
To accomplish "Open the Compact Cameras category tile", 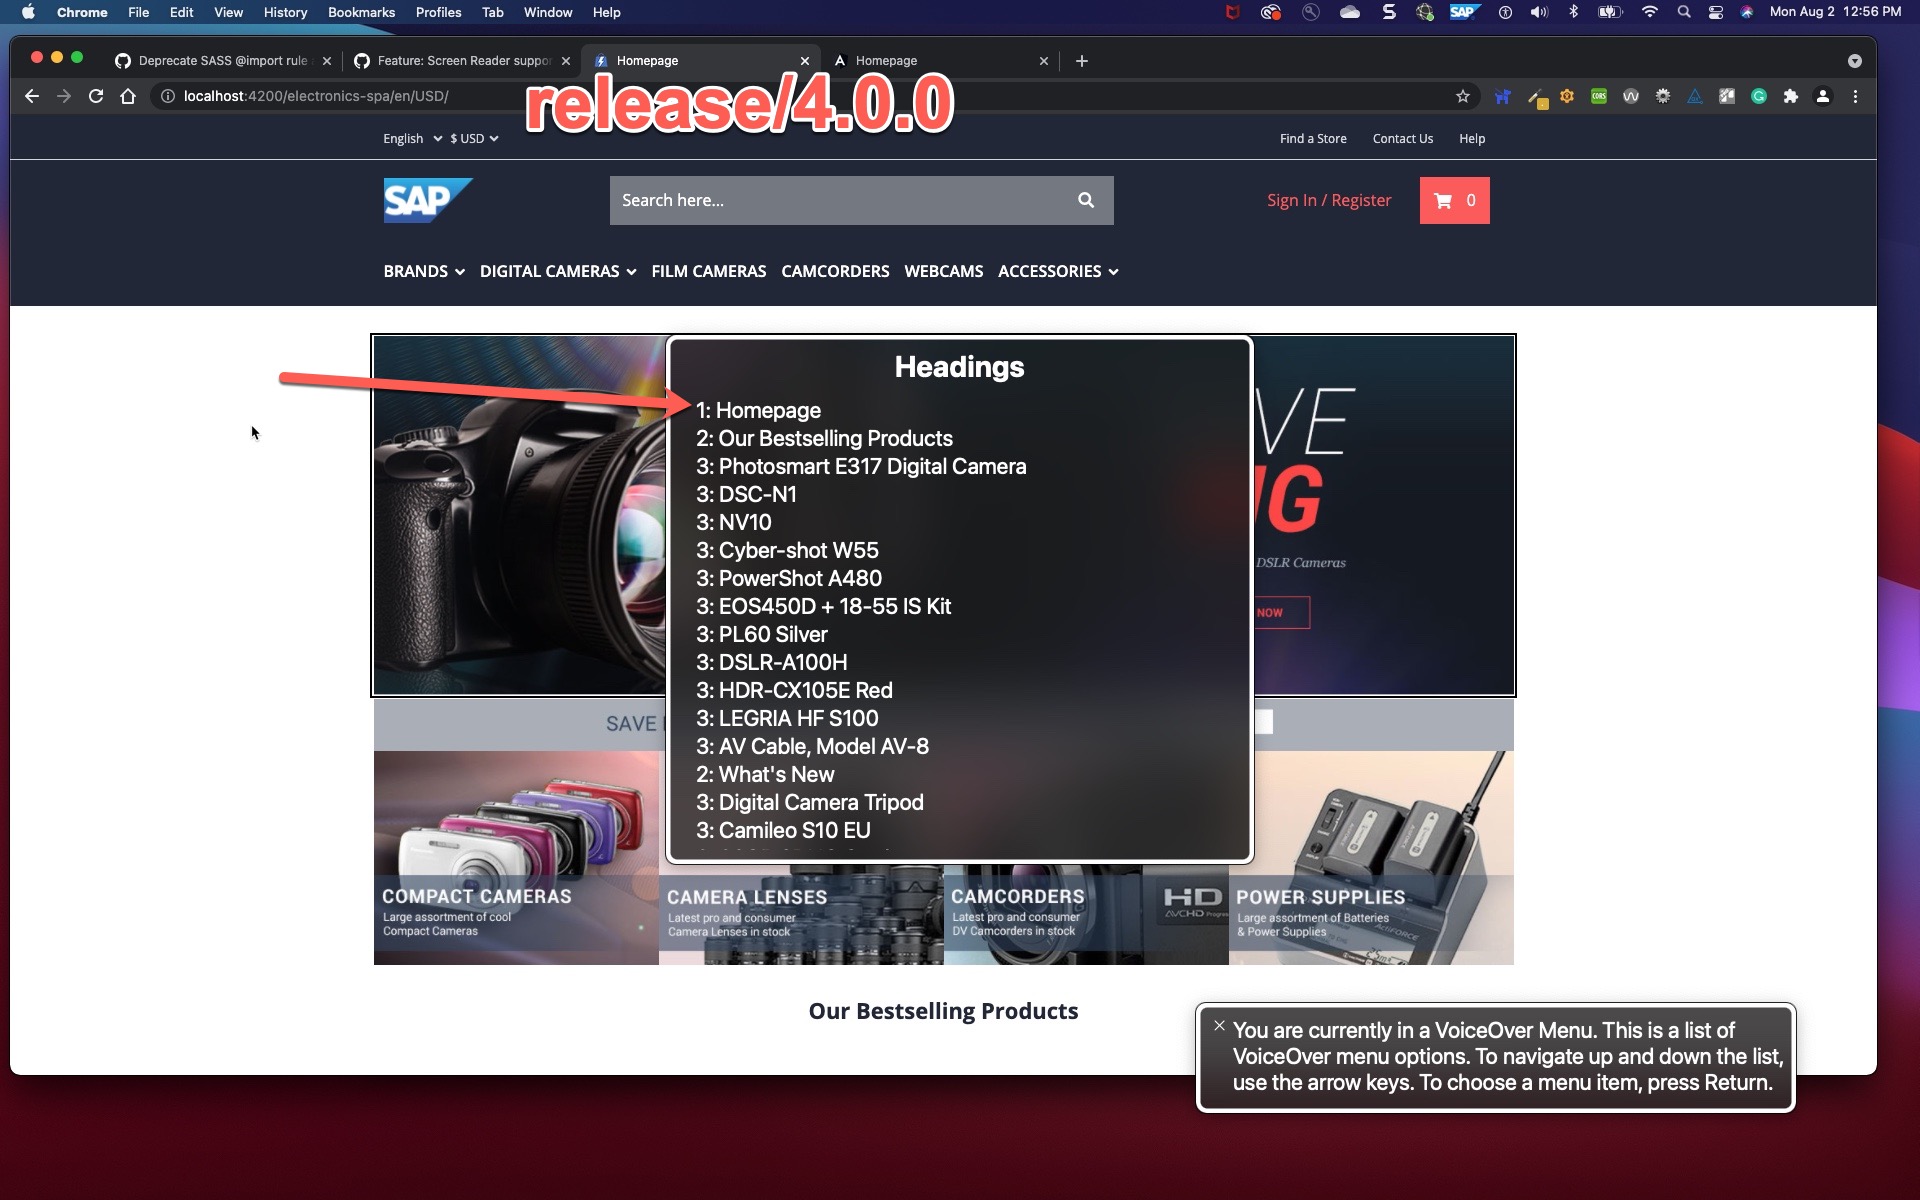I will [516, 857].
